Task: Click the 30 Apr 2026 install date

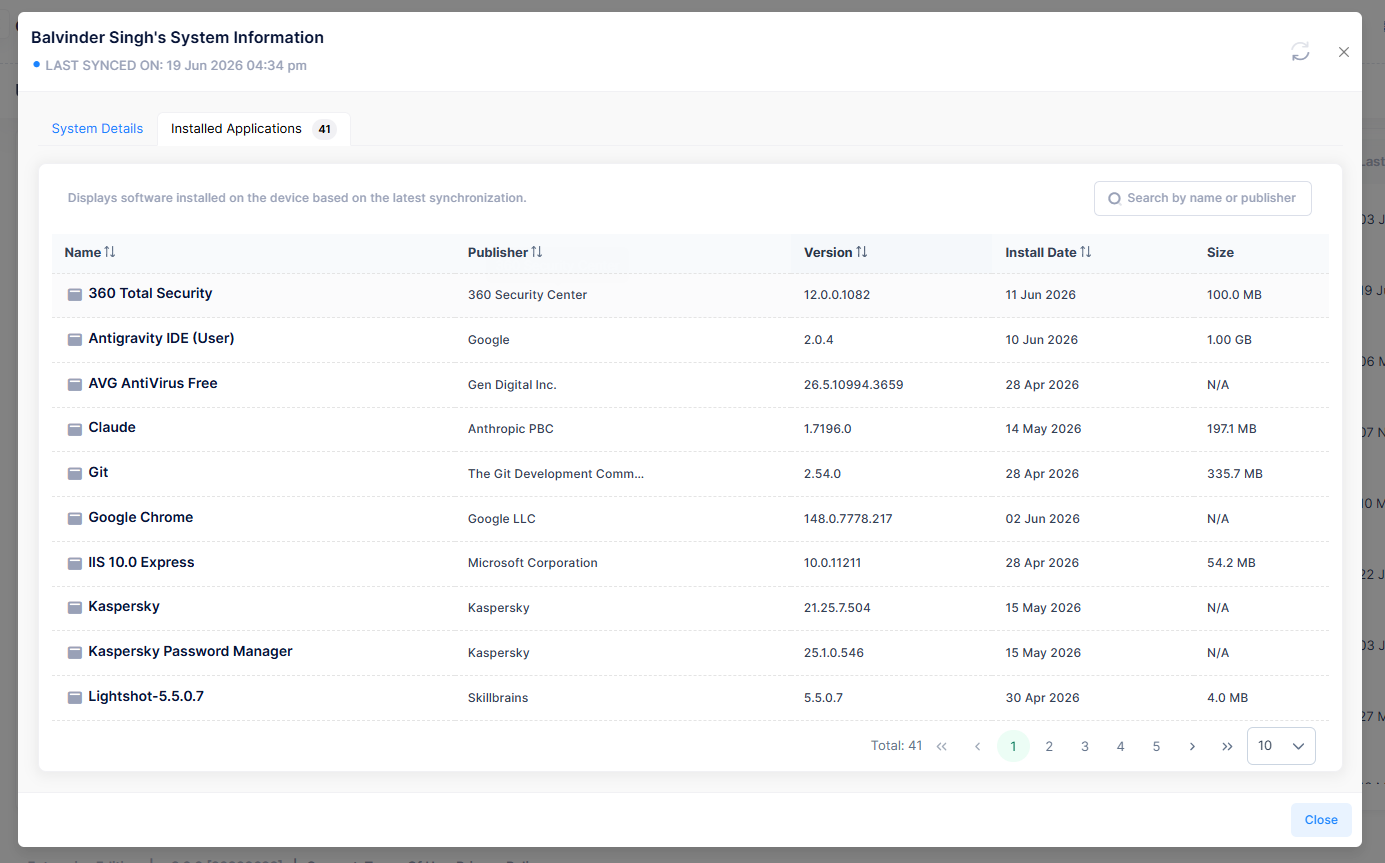Action: (1043, 698)
